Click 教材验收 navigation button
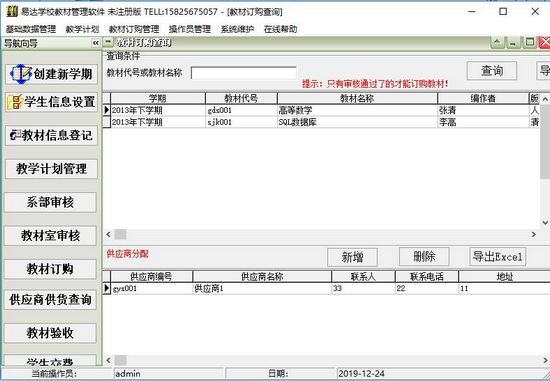Viewport: 550px width, 381px height. [x=50, y=333]
